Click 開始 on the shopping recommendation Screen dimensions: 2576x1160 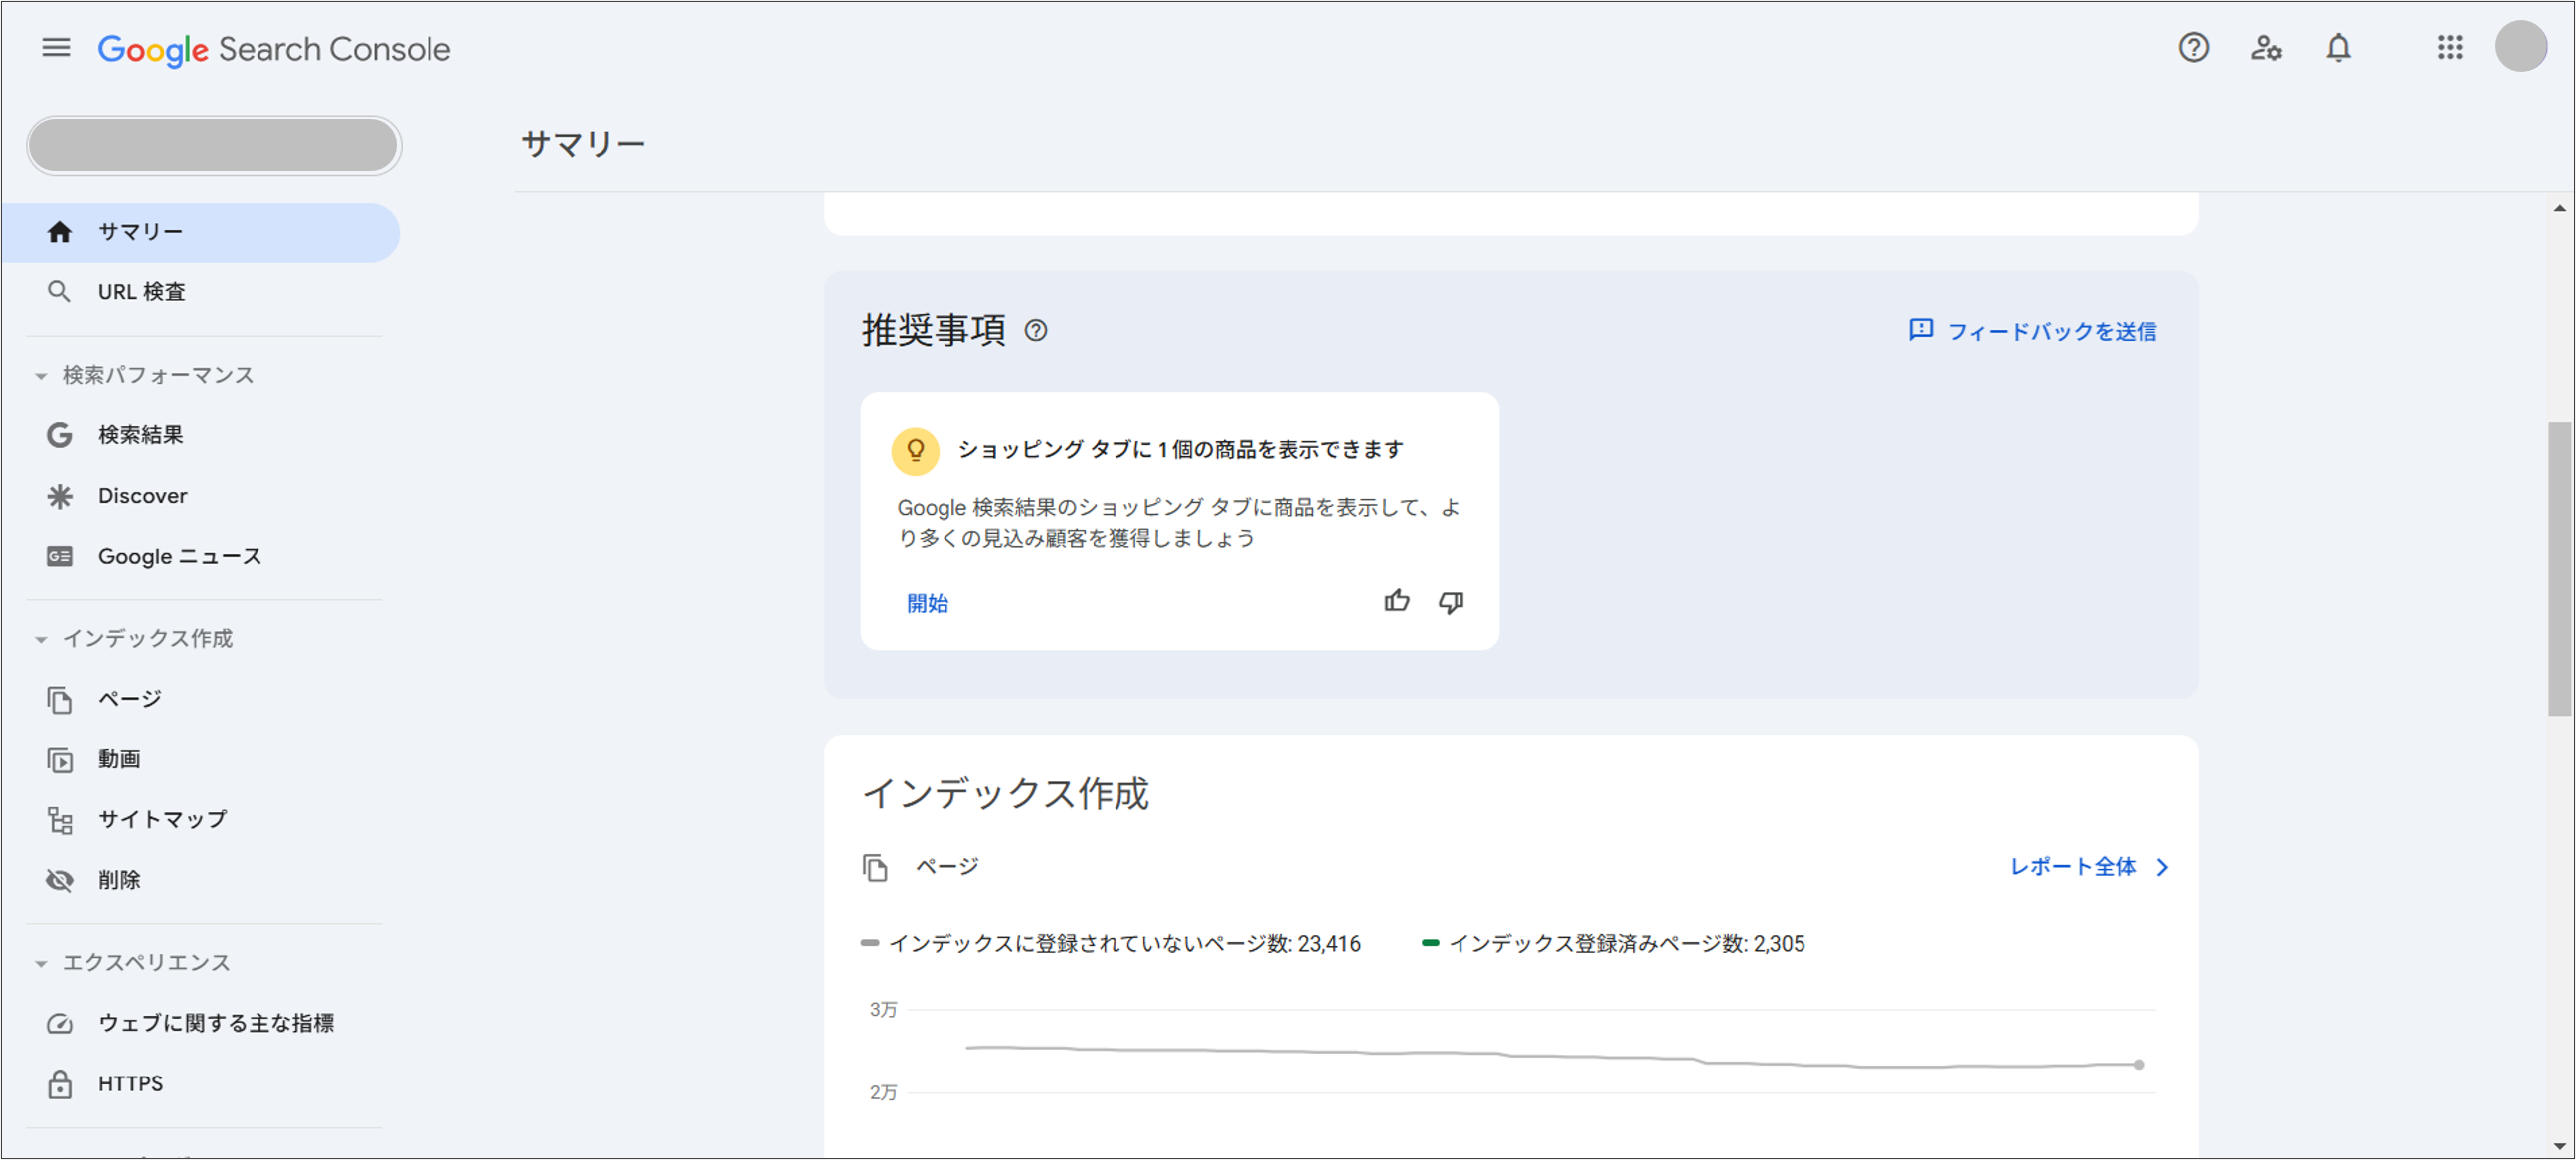click(x=927, y=604)
